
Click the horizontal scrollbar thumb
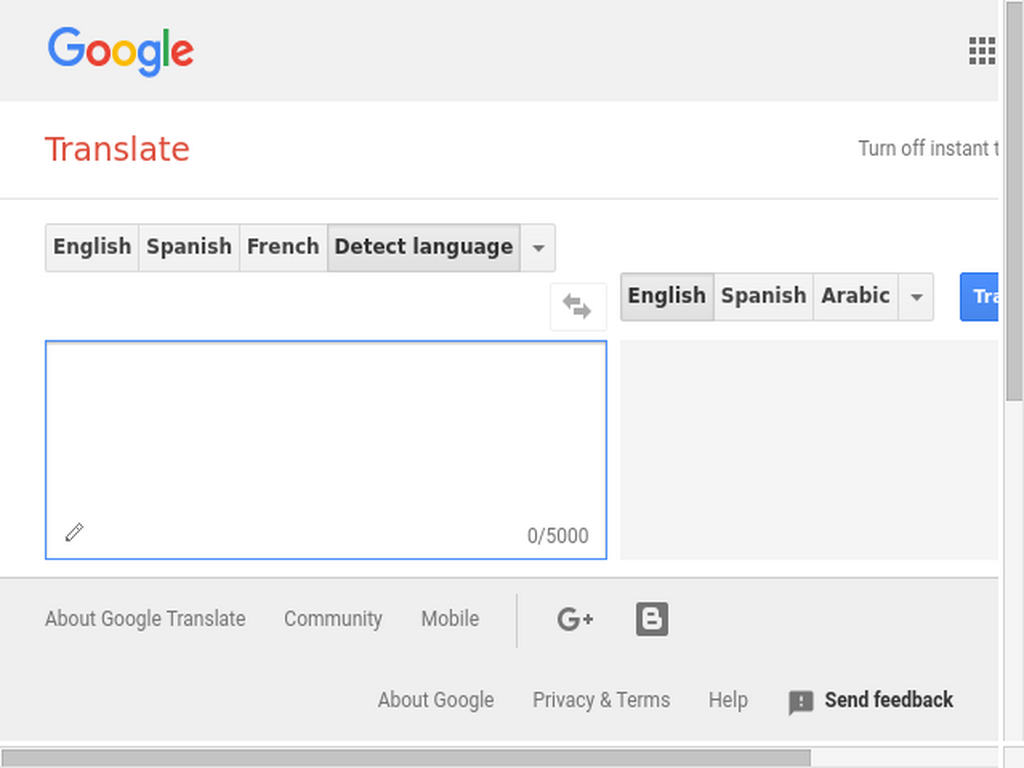click(x=406, y=758)
